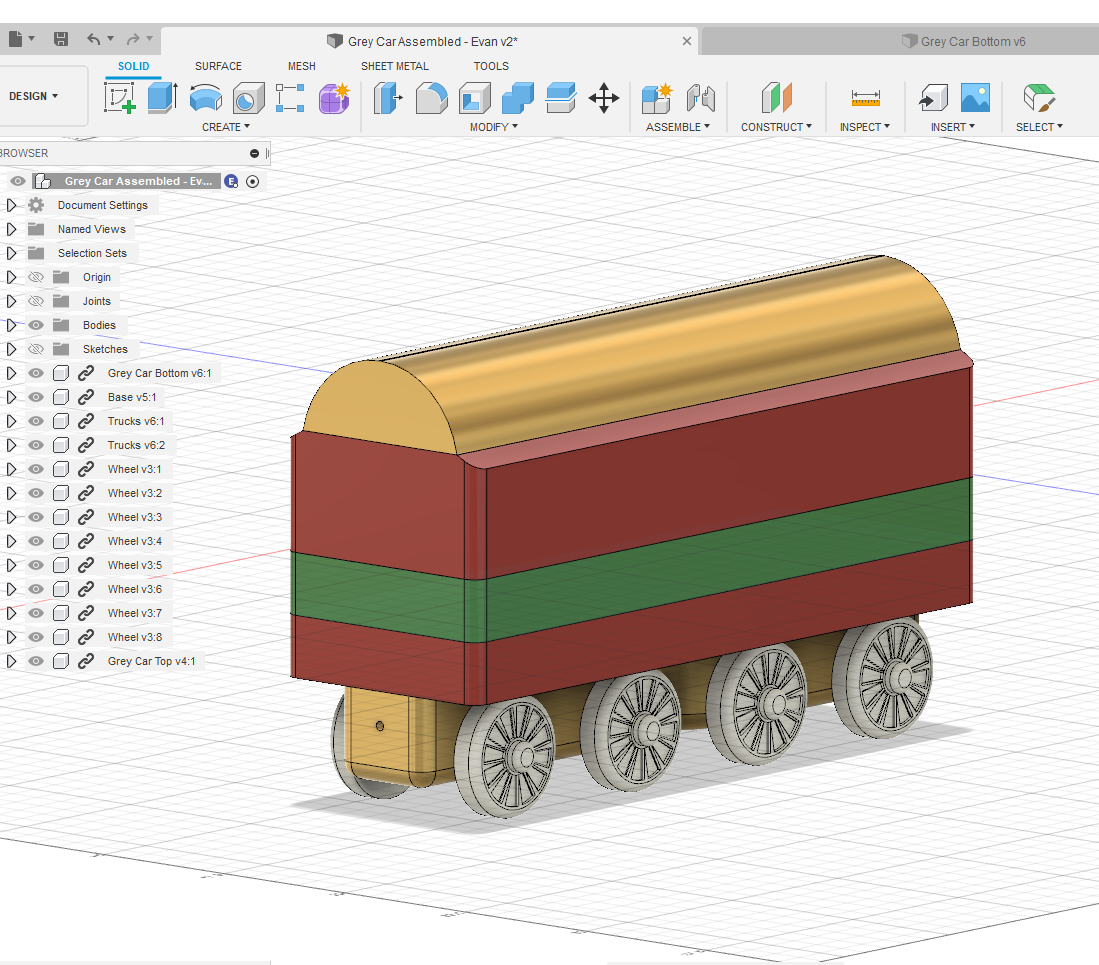Open the DESIGN workspace dropdown
Image resolution: width=1099 pixels, height=965 pixels.
click(34, 96)
